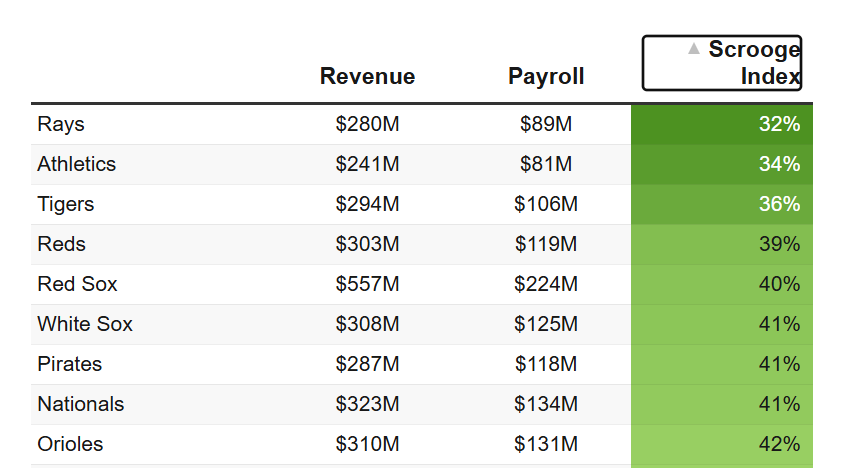Viewport: 848px width, 468px height.
Task: Select the Athletics team name
Action: click(76, 164)
